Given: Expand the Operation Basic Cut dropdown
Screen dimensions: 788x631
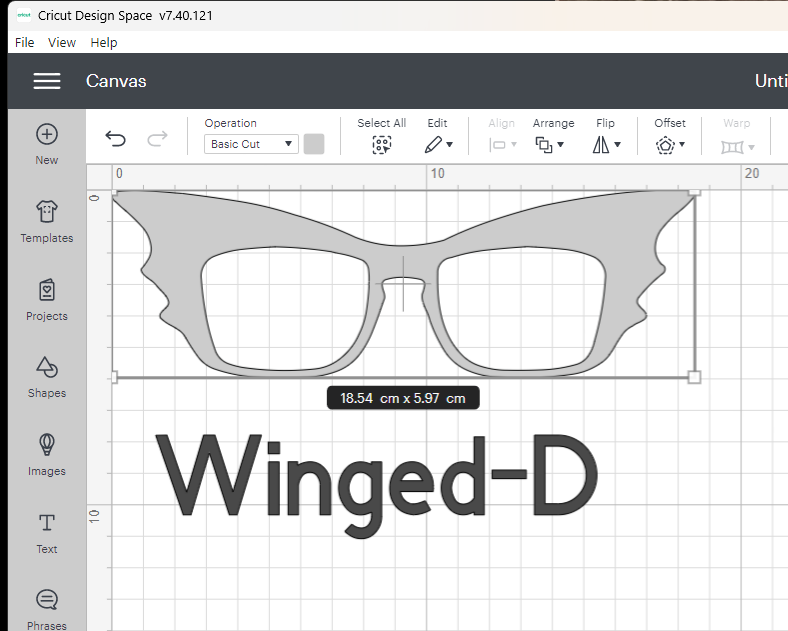Looking at the screenshot, I should [251, 144].
